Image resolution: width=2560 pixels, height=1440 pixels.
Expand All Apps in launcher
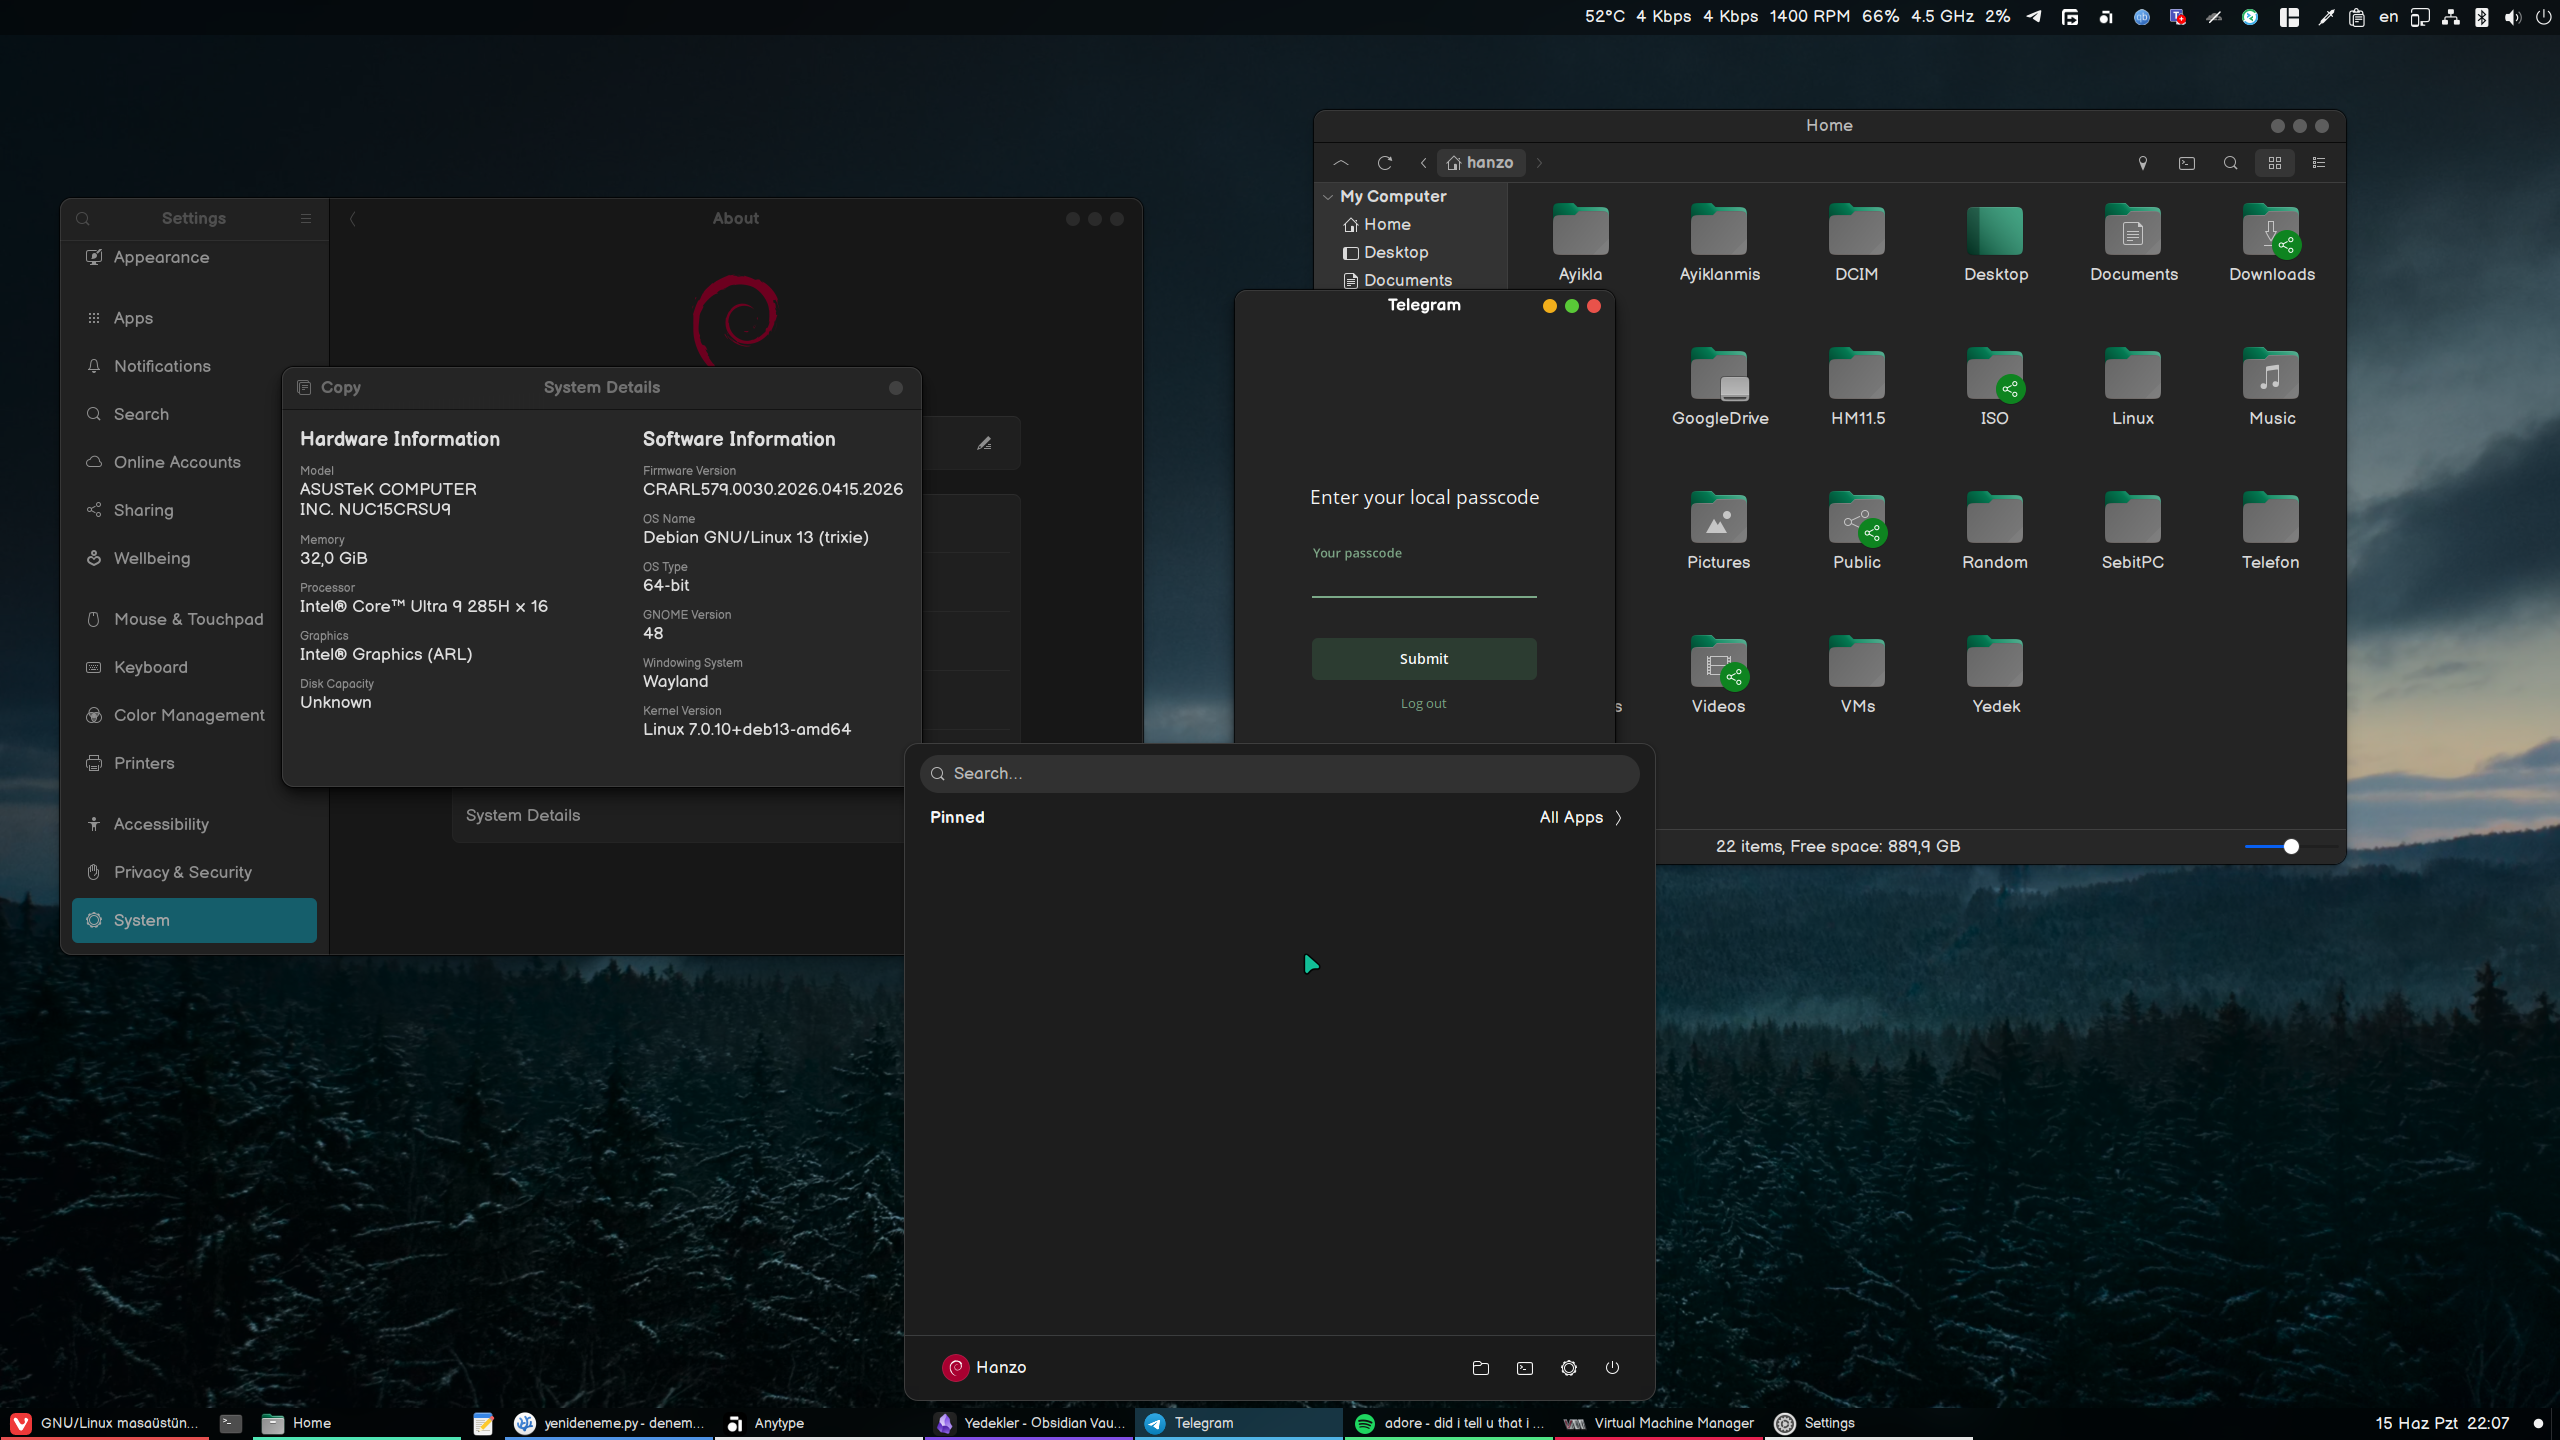pos(1581,818)
